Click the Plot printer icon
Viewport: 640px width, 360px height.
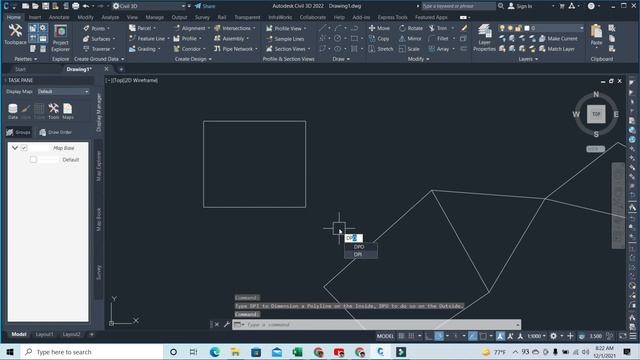pos(76,6)
